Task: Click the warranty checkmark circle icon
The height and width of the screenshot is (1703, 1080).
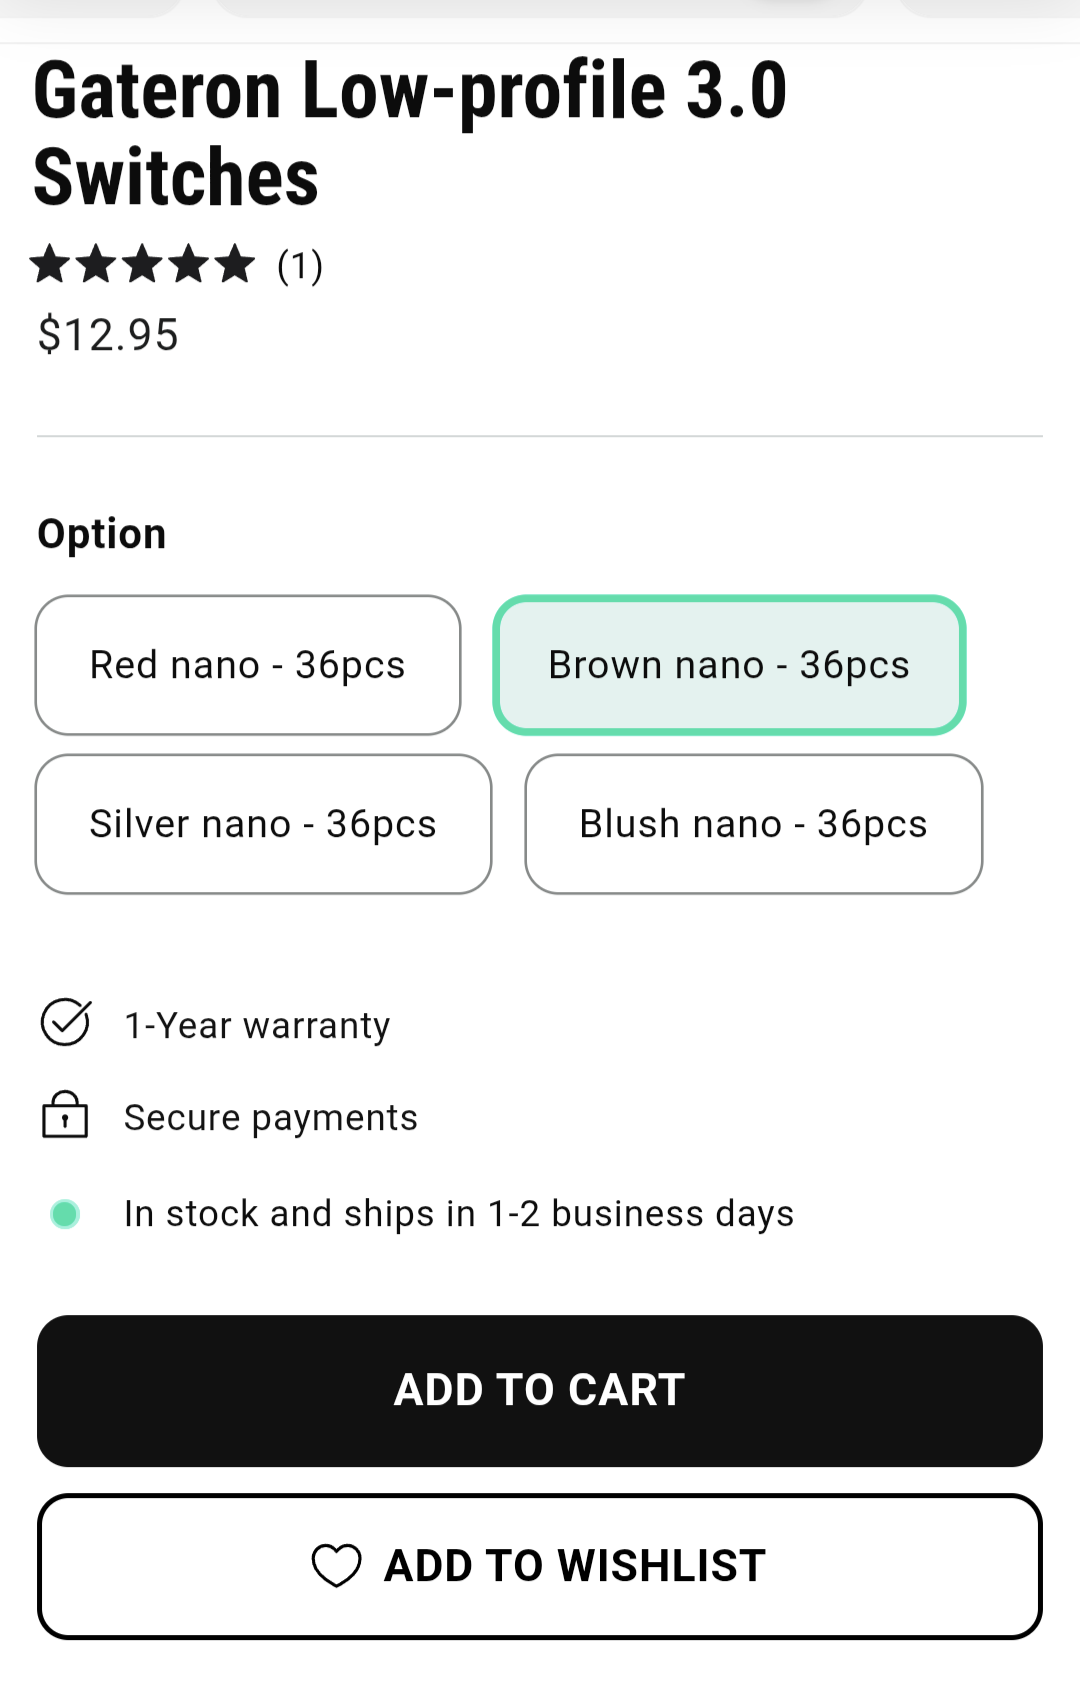Action: click(66, 1023)
